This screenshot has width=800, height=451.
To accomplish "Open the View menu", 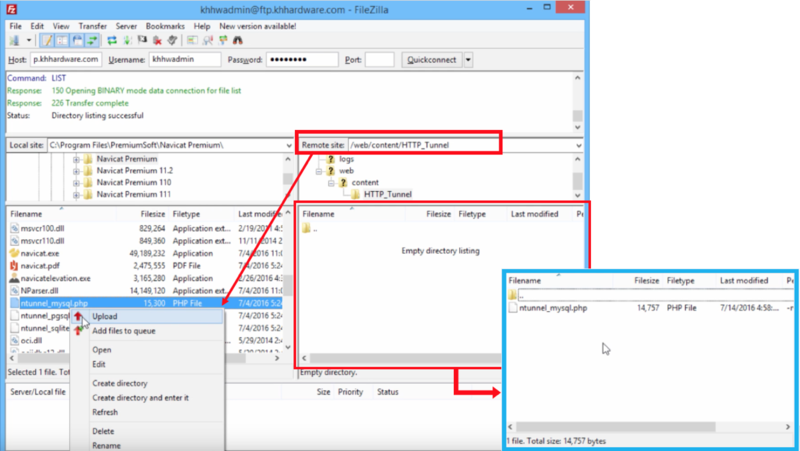I will 61,26.
